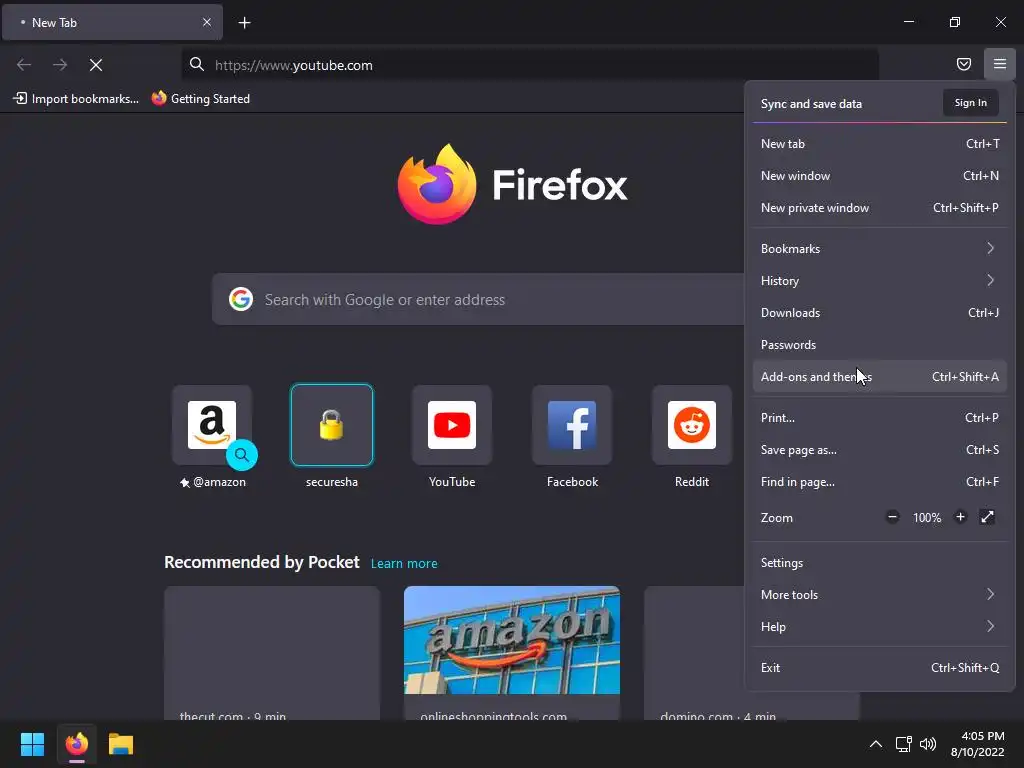Select Find in page... option
Screen dimensions: 1024x768
click(x=879, y=481)
